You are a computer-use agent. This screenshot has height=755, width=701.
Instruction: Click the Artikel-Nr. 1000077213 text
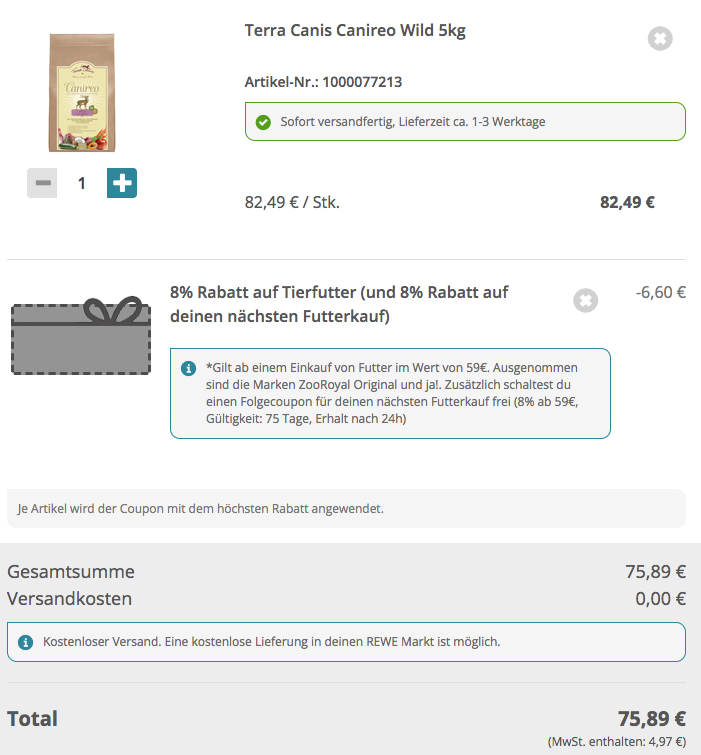[x=323, y=82]
